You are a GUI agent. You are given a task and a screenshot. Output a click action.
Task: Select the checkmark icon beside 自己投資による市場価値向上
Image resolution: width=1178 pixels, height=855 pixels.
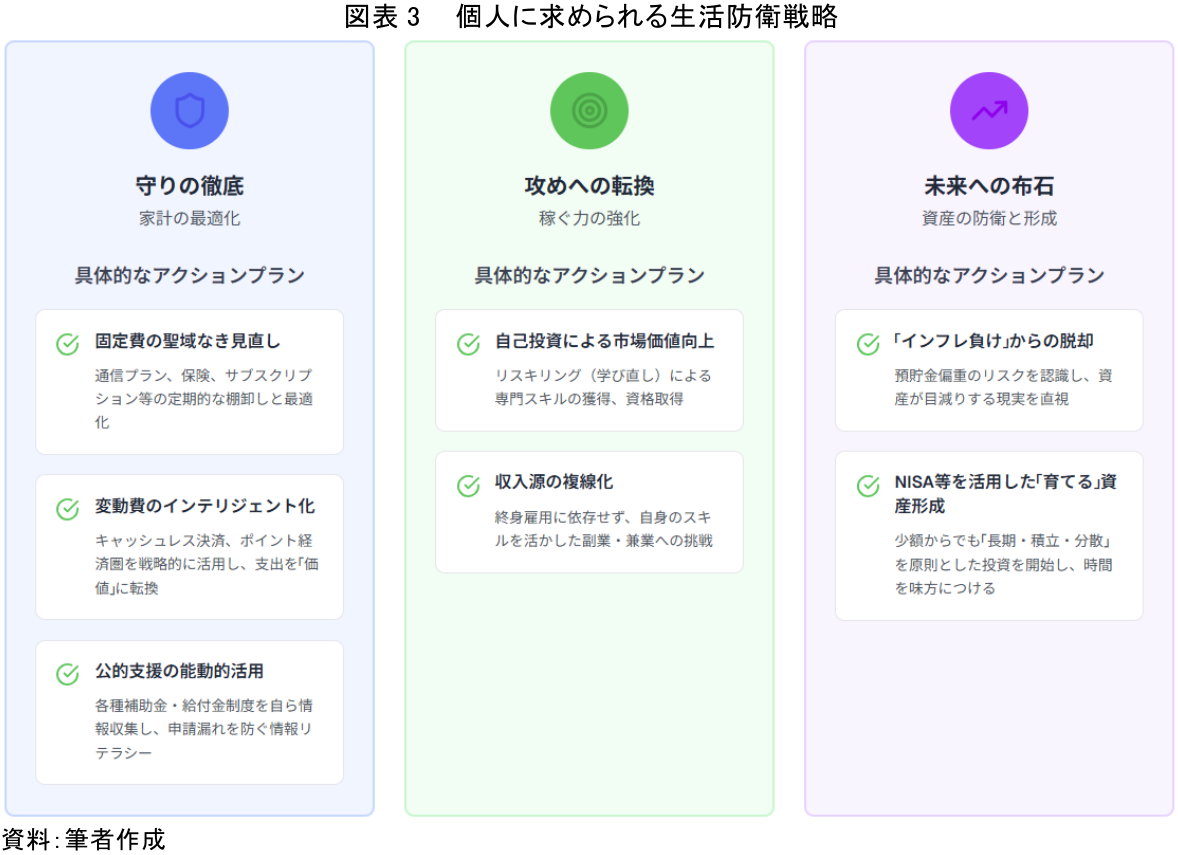(x=467, y=344)
